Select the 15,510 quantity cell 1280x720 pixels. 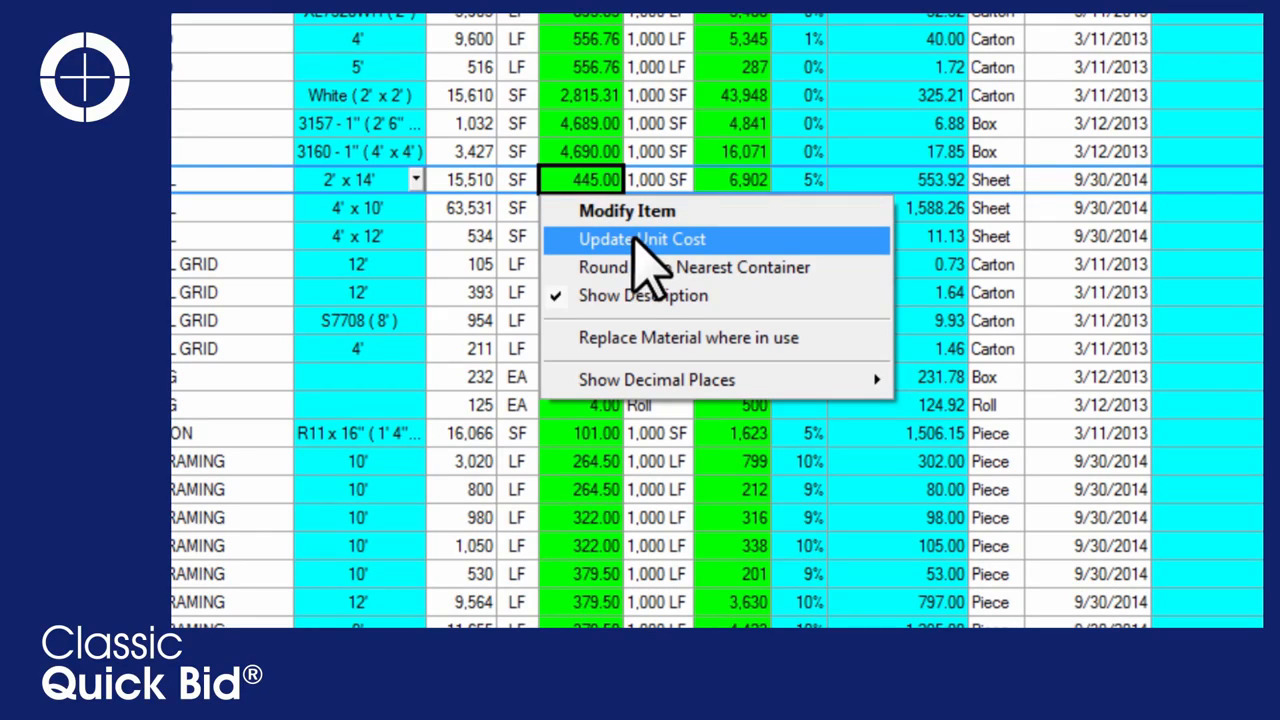click(x=462, y=180)
